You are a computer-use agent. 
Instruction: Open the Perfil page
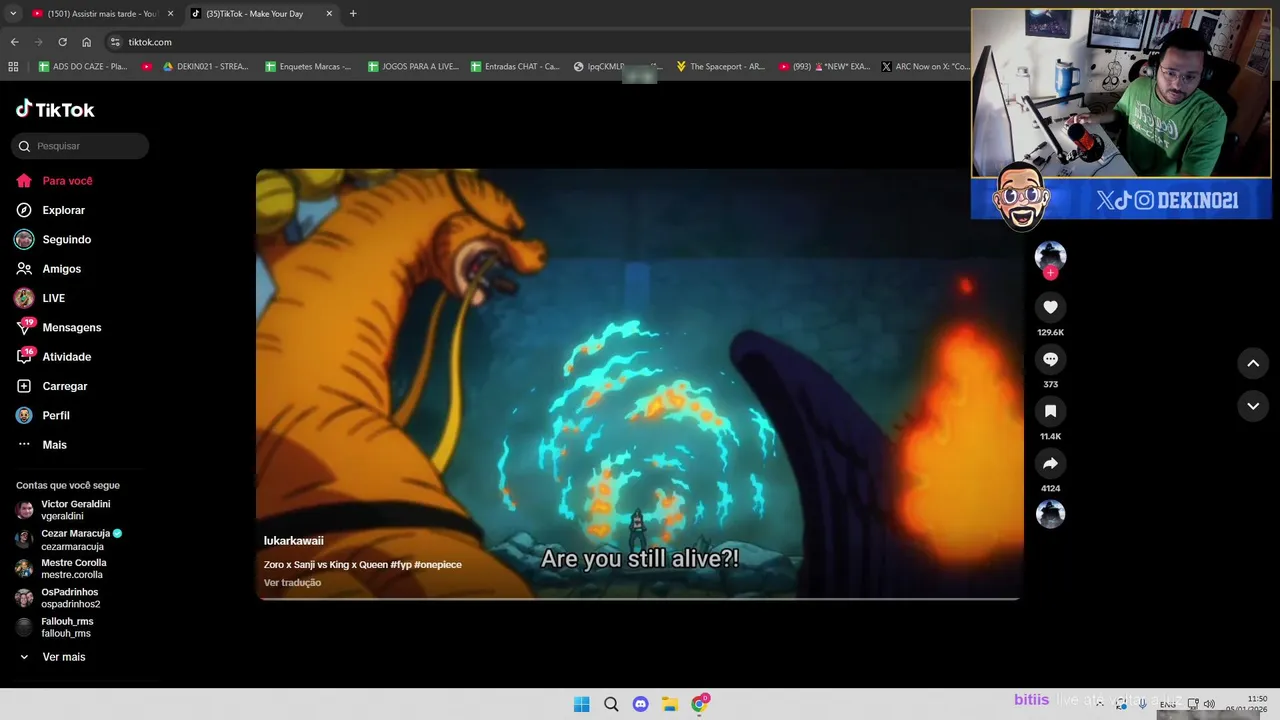[x=43, y=415]
